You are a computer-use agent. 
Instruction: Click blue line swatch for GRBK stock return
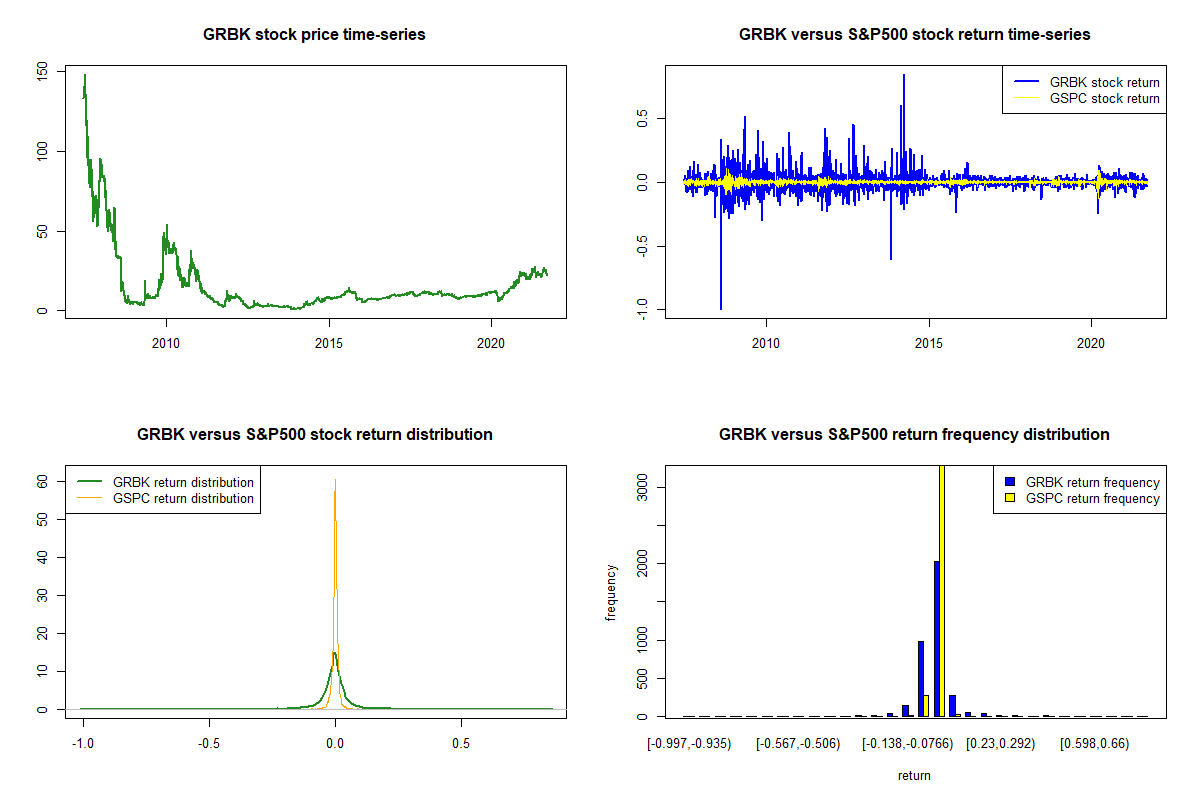[1025, 82]
